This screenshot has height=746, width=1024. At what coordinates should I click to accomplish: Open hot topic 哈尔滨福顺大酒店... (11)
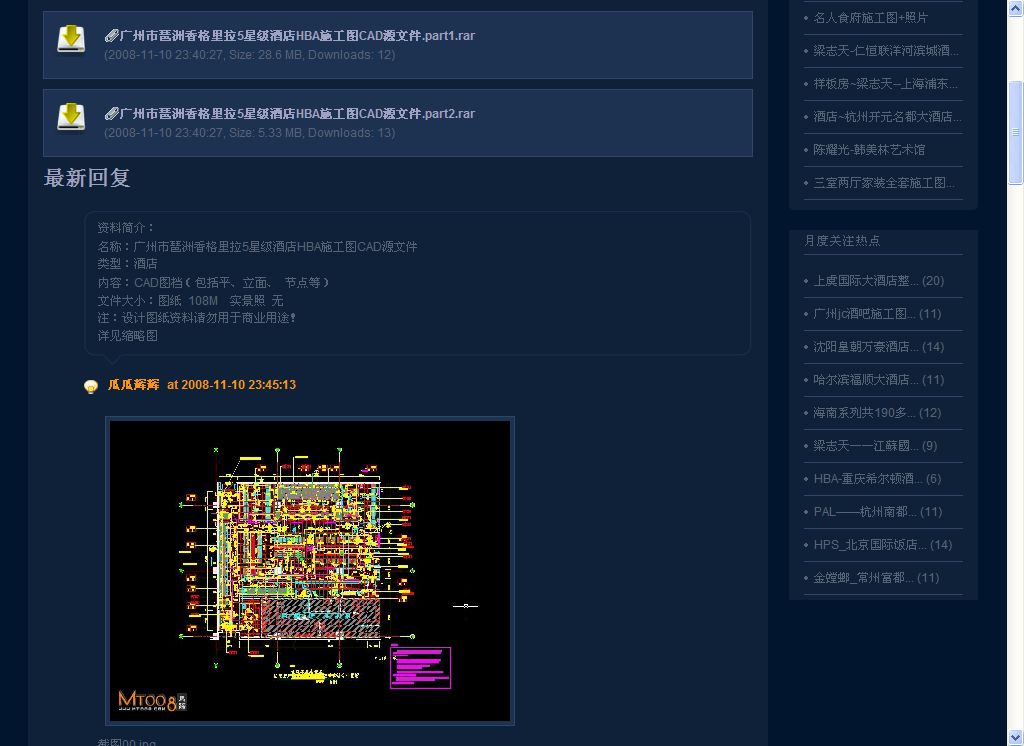coord(878,380)
